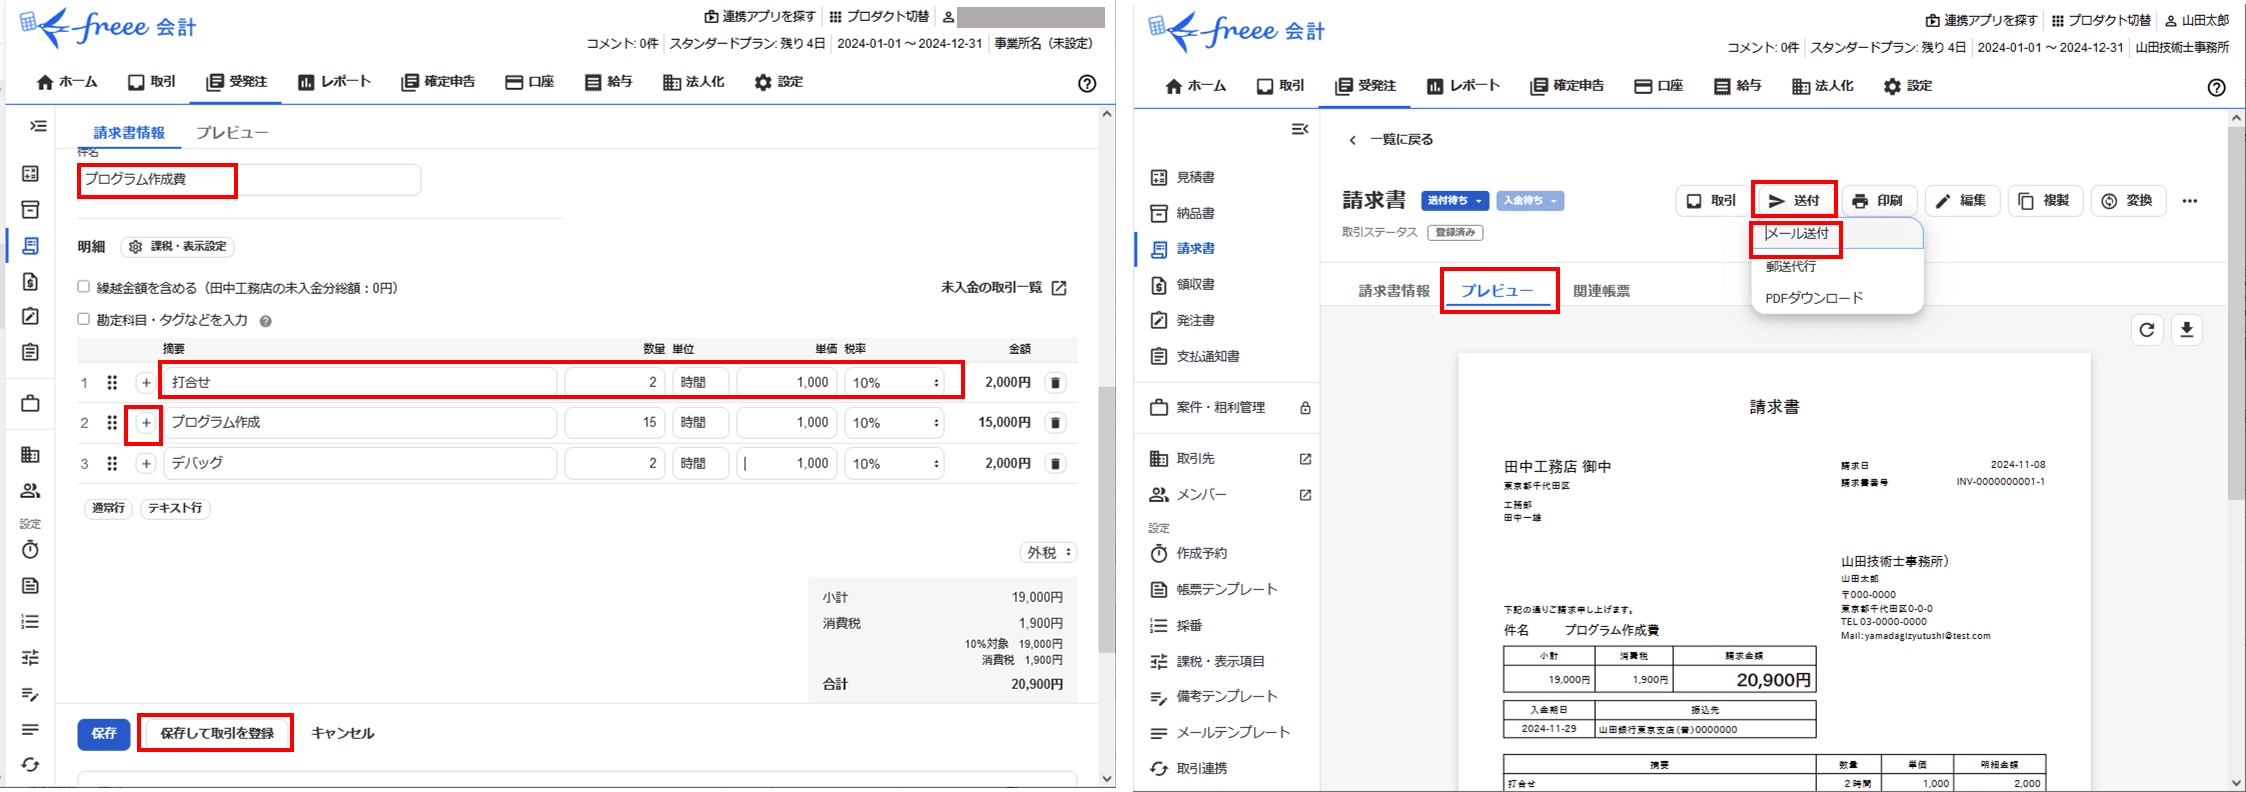
Task: Open tax rate dropdown for プログラム作成 row
Action: pos(894,422)
